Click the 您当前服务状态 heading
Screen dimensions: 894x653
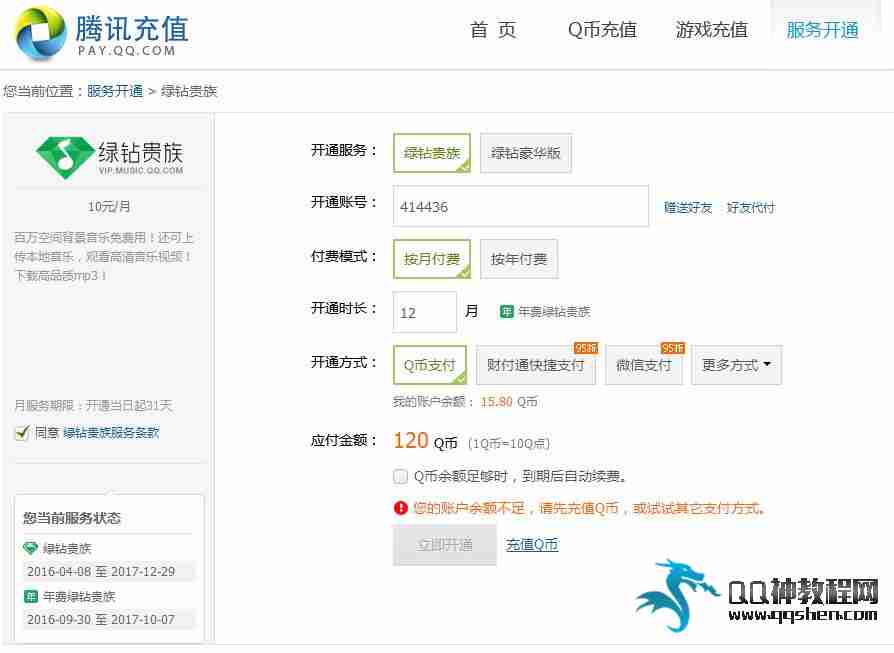coord(72,518)
